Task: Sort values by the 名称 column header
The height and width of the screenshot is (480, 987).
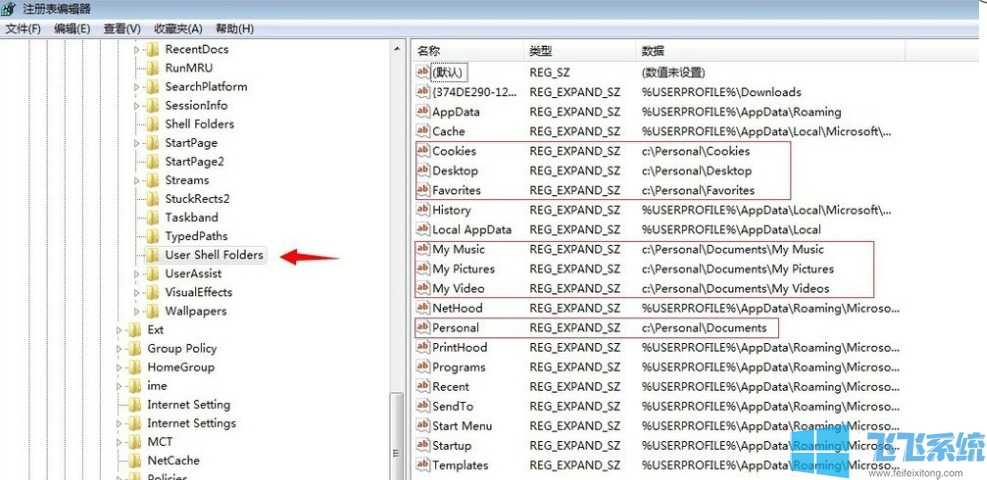Action: coord(468,51)
